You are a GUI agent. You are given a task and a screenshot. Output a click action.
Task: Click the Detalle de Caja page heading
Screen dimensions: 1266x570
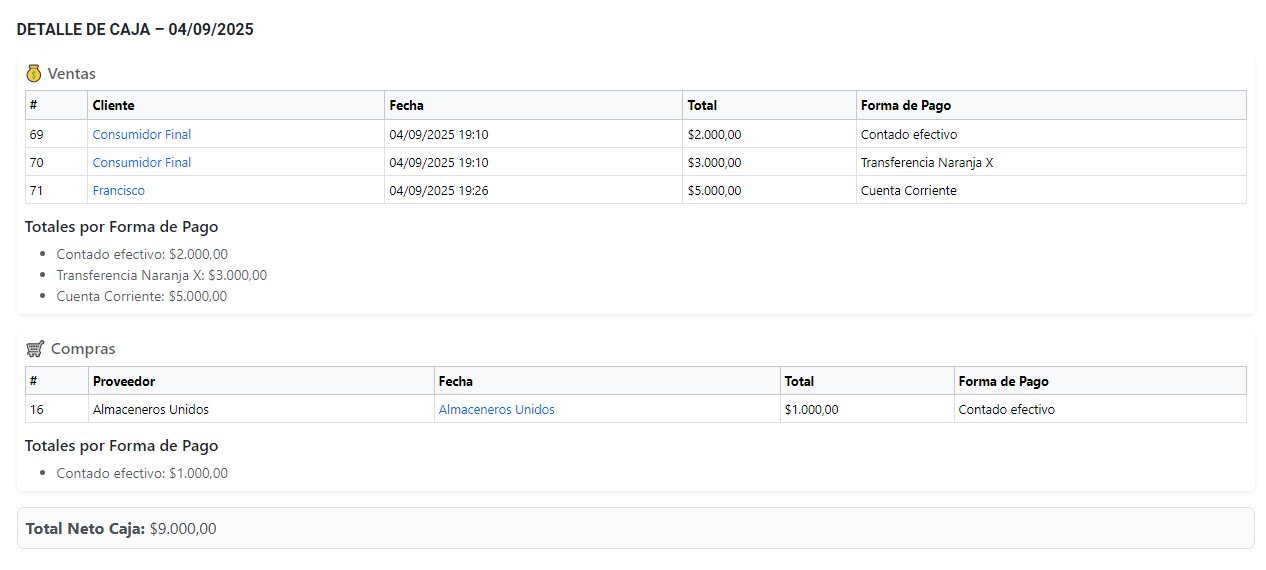(135, 29)
